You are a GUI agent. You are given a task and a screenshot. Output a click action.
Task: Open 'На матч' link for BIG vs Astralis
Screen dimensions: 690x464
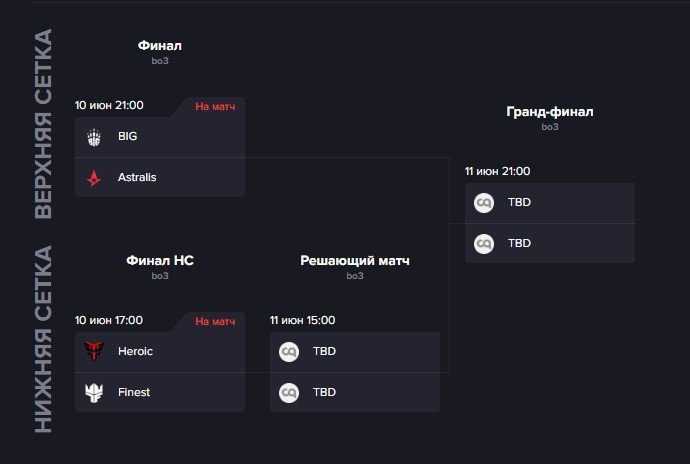[x=215, y=107]
